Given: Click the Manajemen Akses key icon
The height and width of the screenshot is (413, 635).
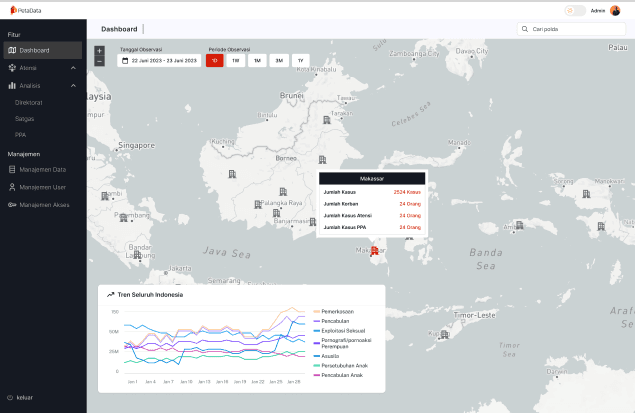Looking at the screenshot, I should click(x=12, y=204).
